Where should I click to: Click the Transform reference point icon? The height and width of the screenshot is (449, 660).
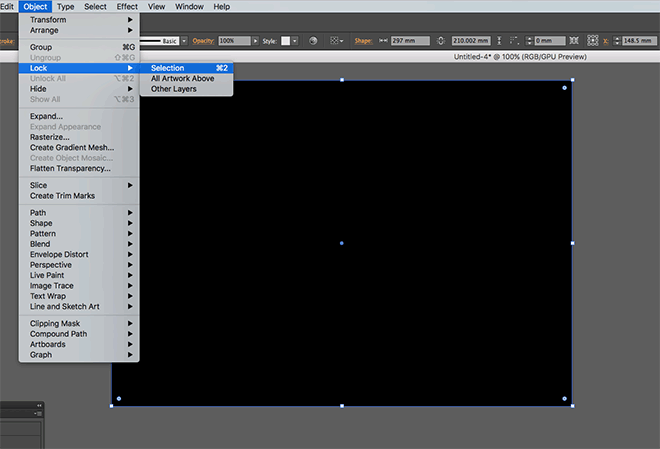[590, 41]
